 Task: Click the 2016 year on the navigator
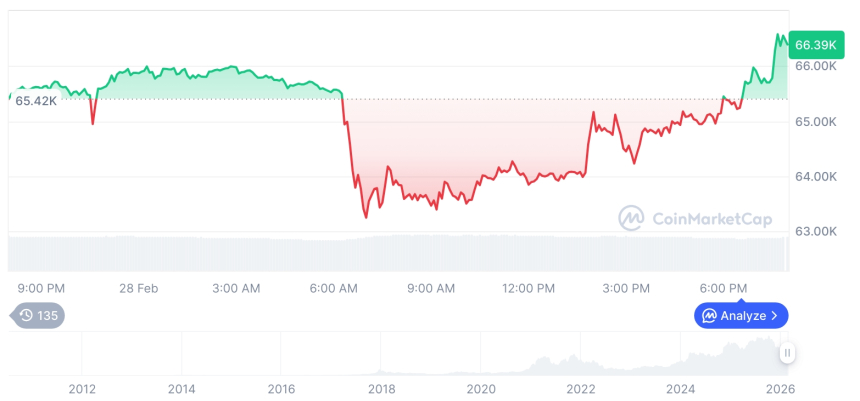(281, 388)
